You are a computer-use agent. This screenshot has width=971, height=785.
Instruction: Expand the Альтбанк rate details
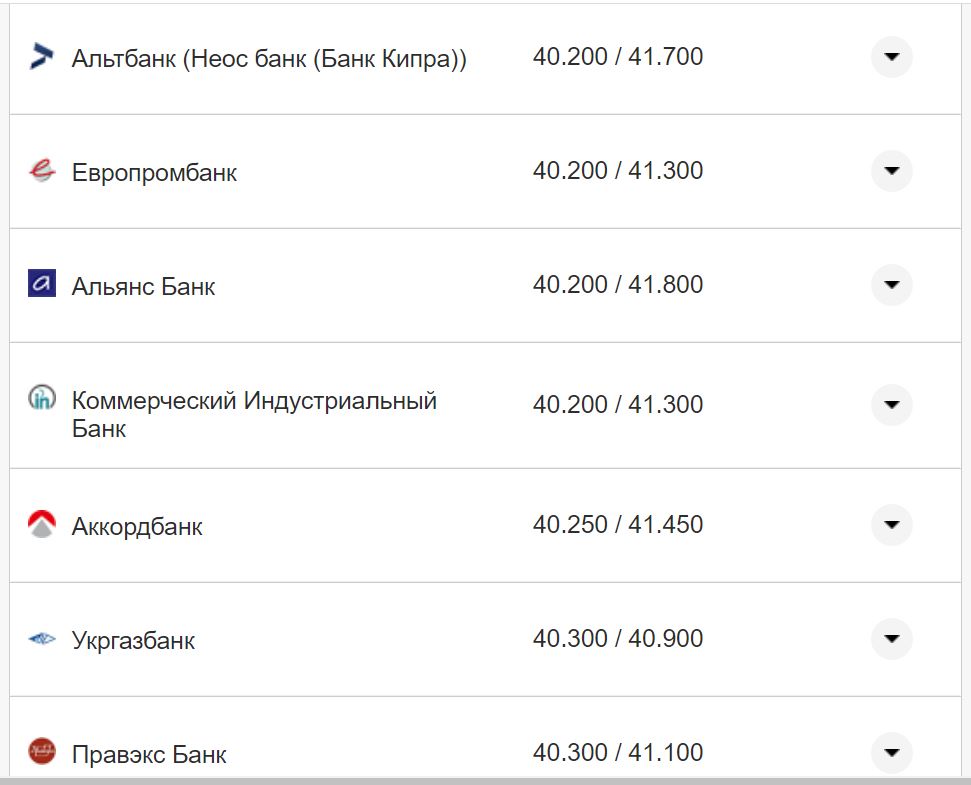point(890,57)
